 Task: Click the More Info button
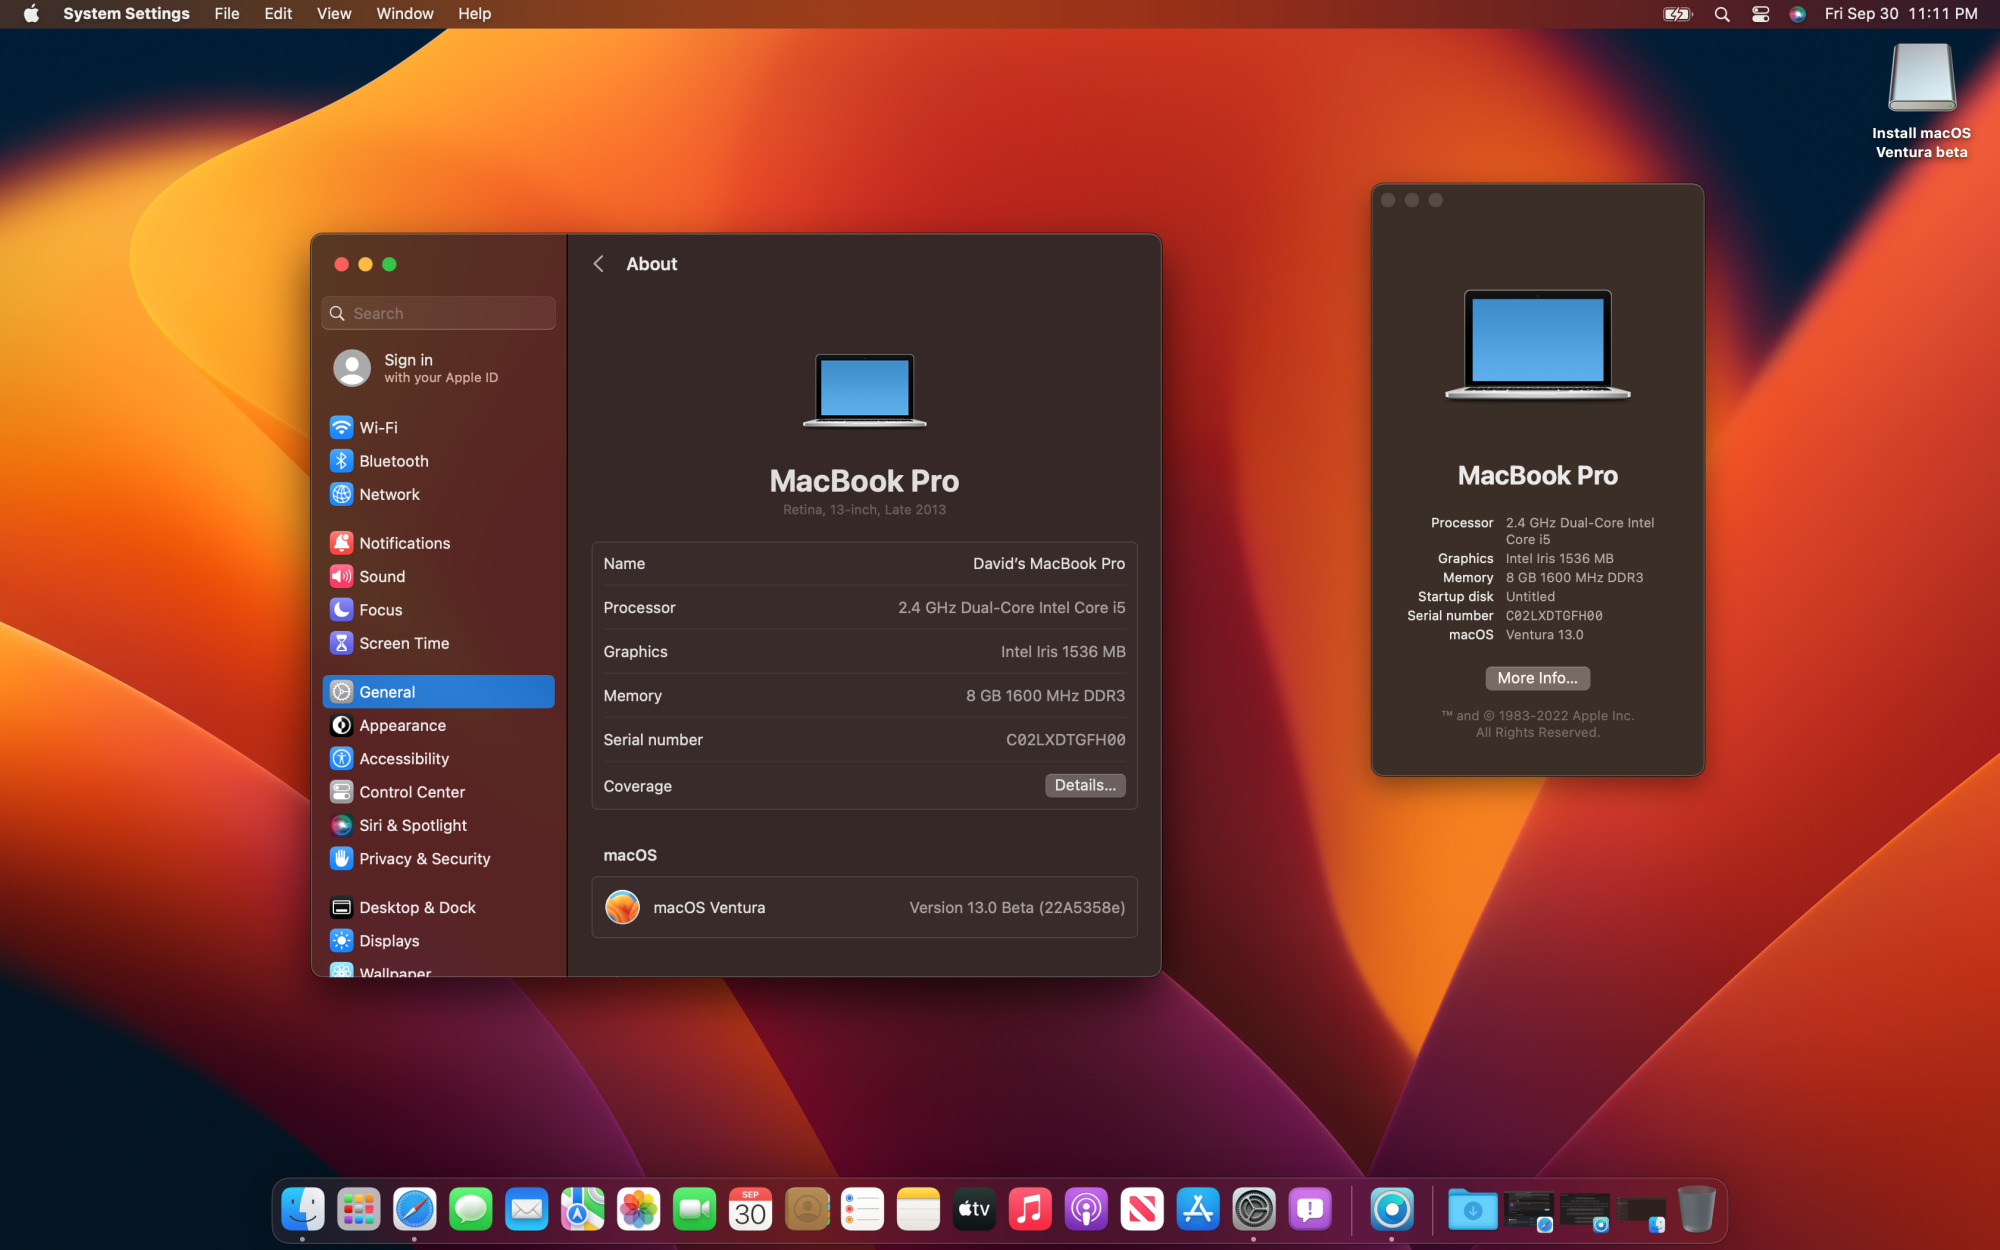coord(1537,678)
